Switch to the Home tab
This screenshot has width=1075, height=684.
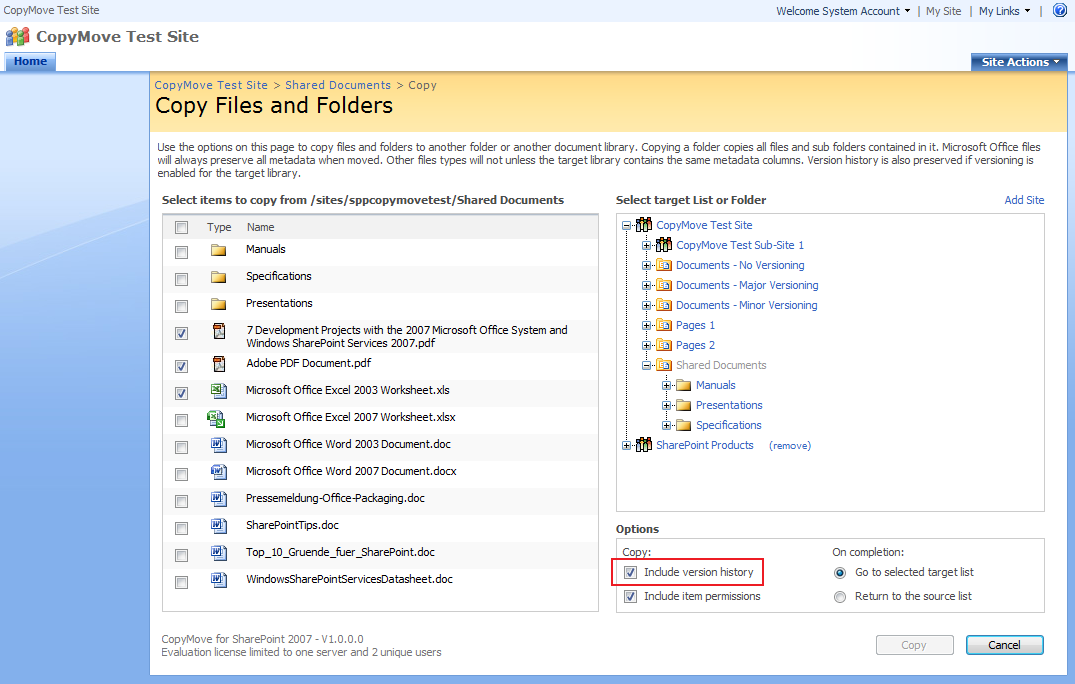pos(30,61)
